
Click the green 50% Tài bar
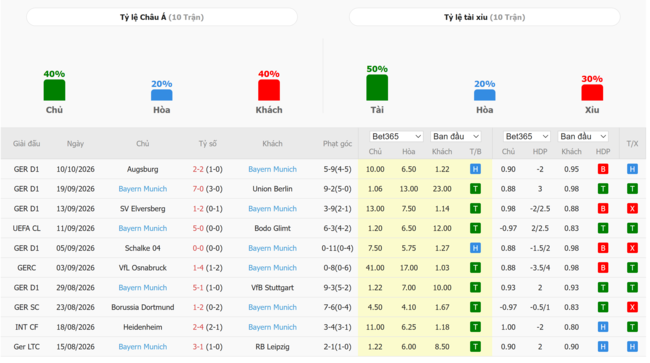click(x=377, y=87)
